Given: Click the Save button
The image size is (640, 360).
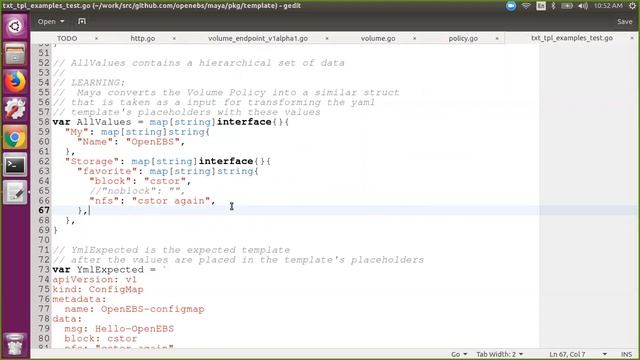Looking at the screenshot, I should click(624, 22).
